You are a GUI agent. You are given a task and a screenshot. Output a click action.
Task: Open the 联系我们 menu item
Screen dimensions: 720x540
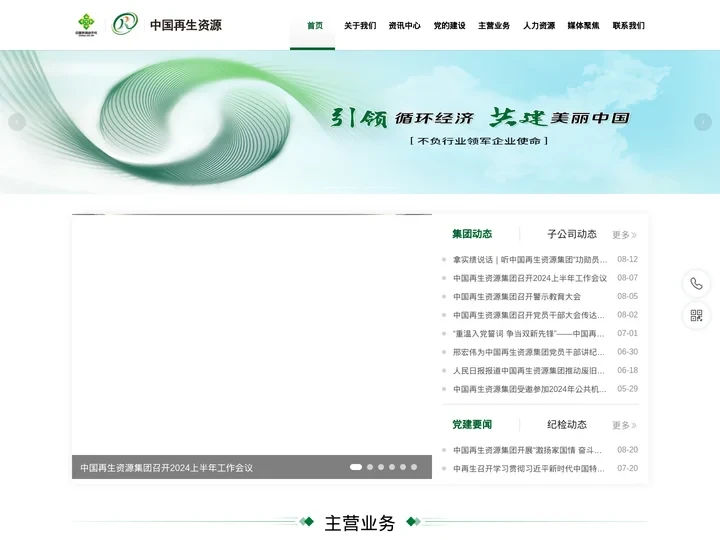629,26
